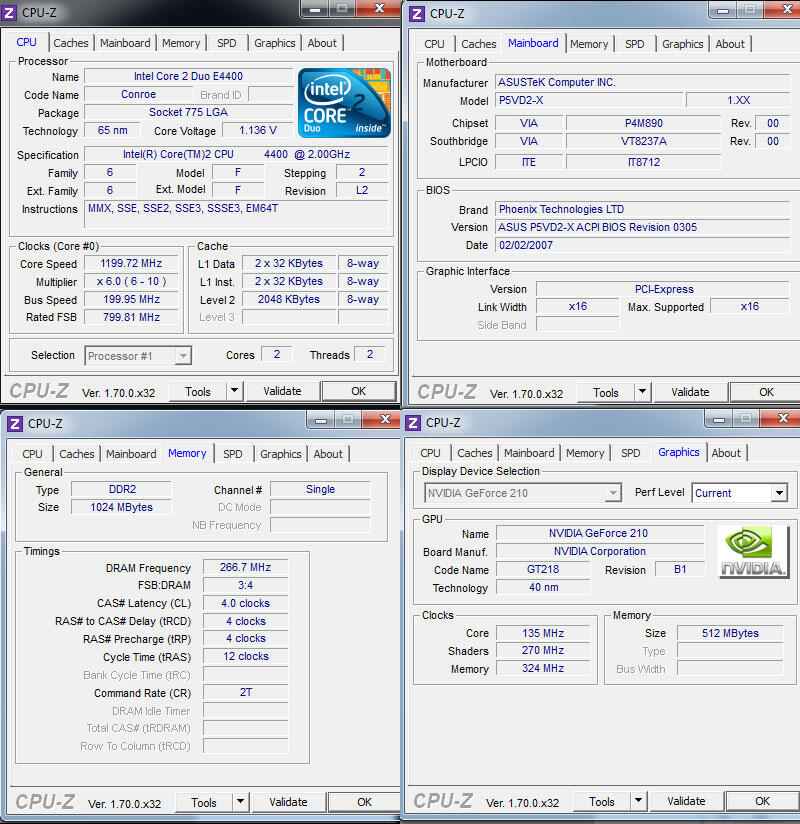This screenshot has width=800, height=824.
Task: Click the Intel Core 2 Duo E4400 name field
Action: (188, 76)
